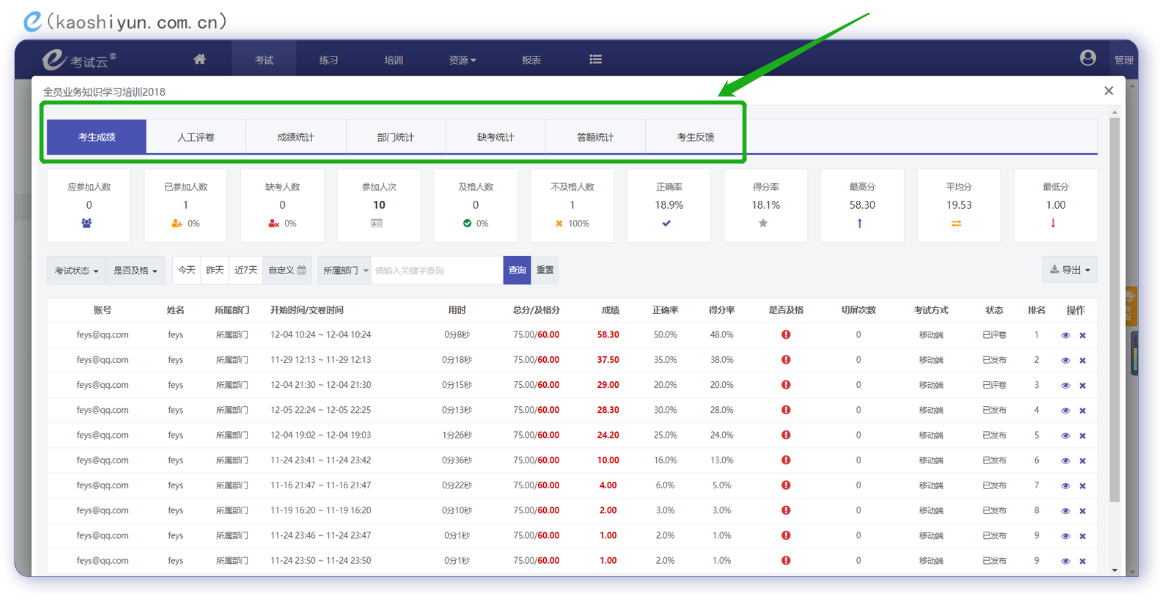Open the 导出 export dropdown
Image resolution: width=1175 pixels, height=607 pixels.
(1069, 270)
